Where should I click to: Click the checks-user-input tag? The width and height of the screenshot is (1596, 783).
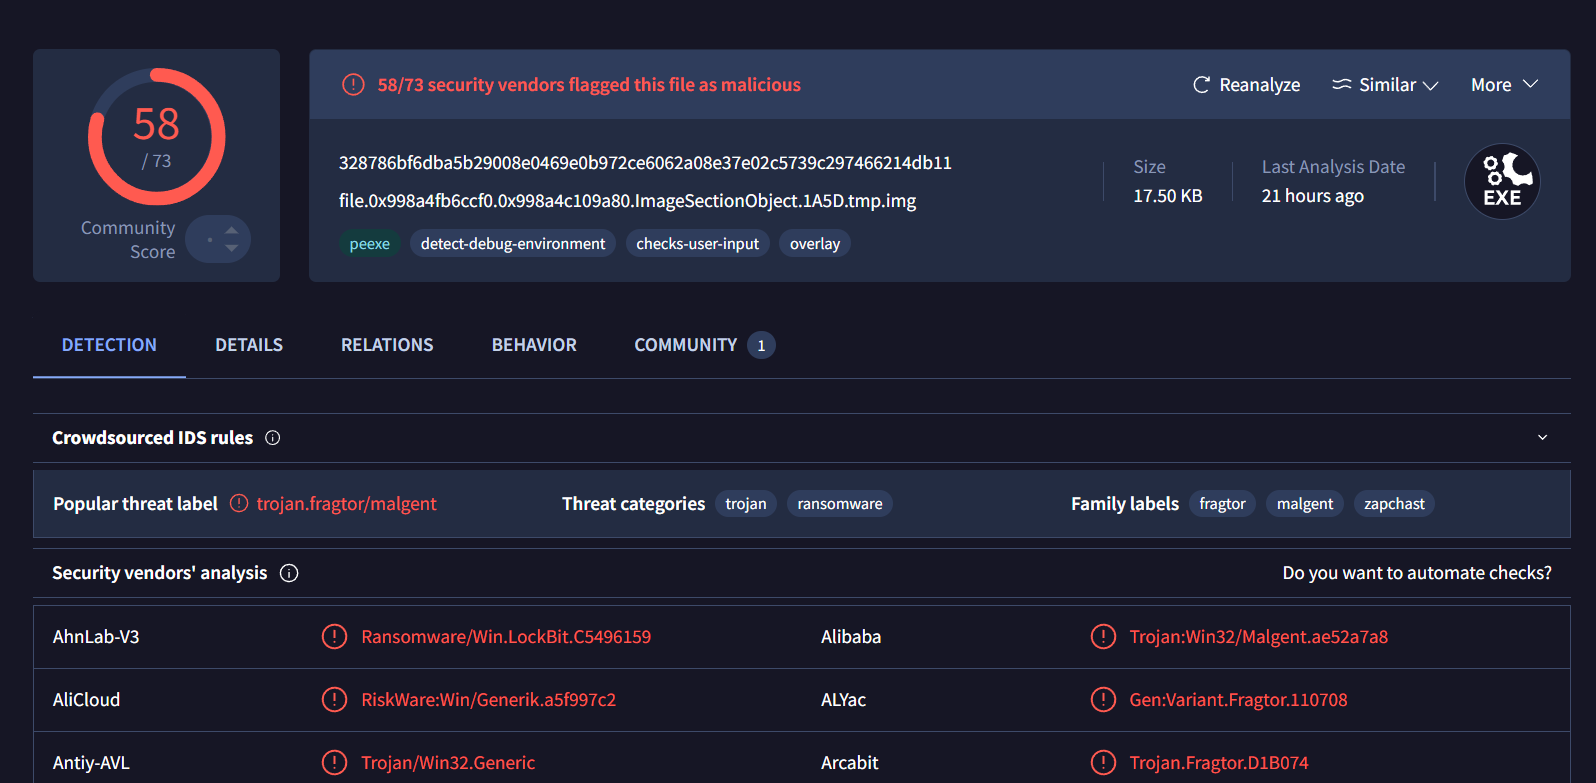point(698,244)
